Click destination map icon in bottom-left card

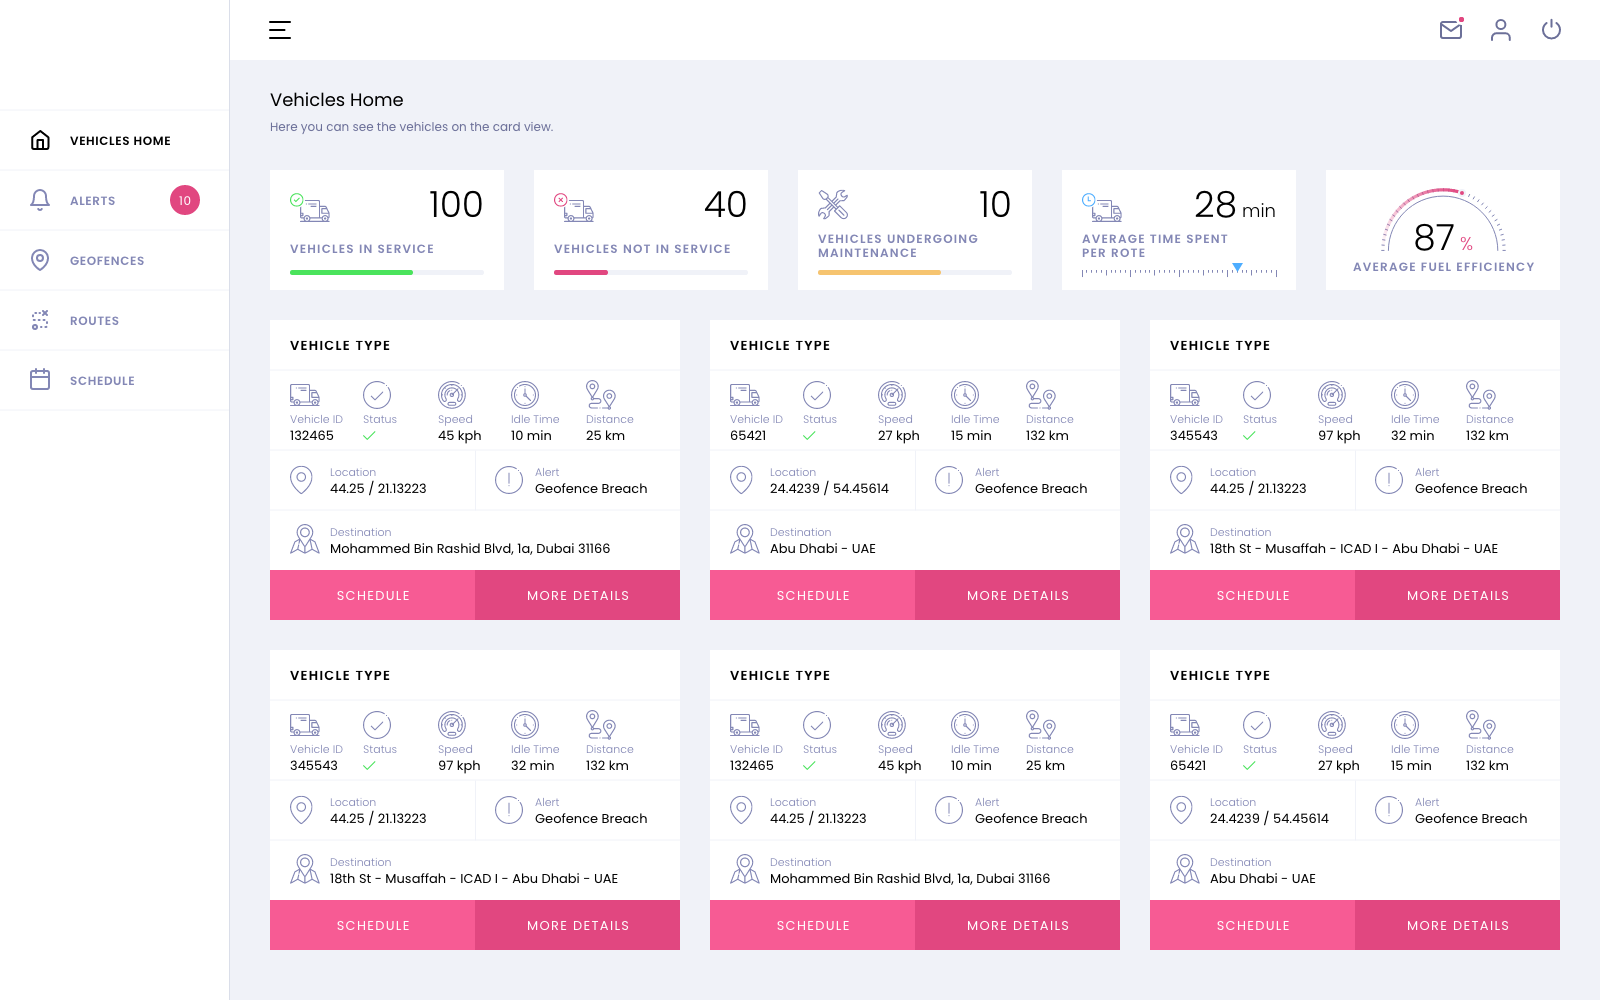tap(305, 870)
